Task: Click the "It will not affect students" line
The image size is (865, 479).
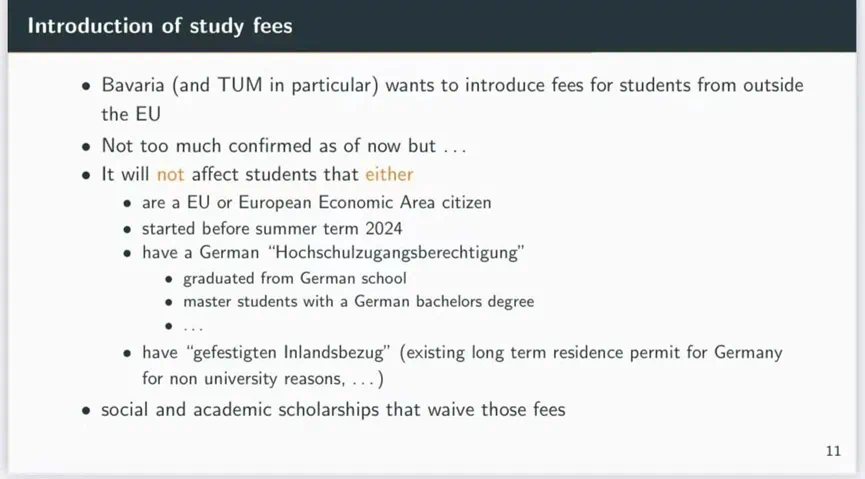Action: click(x=257, y=174)
